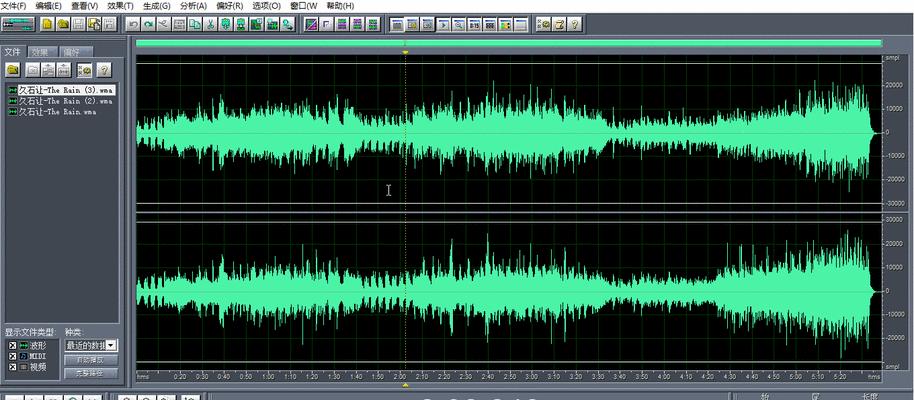Toggle the 波形 waveform file type checkbox

(x=13, y=346)
